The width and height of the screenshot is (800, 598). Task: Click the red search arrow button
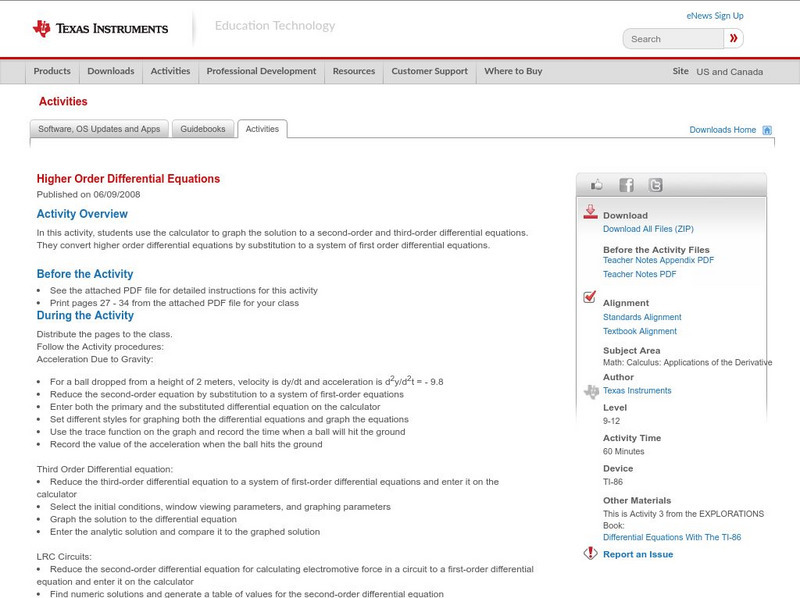pyautogui.click(x=733, y=38)
